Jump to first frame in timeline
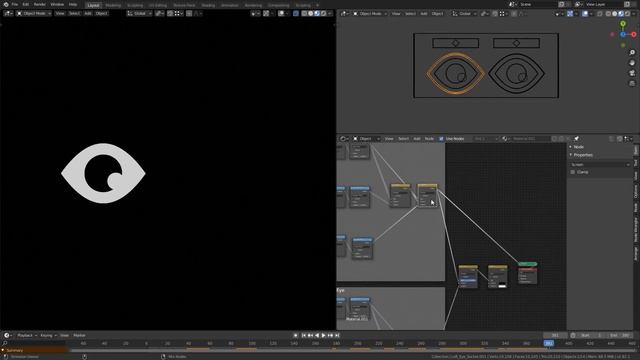 coord(304,336)
